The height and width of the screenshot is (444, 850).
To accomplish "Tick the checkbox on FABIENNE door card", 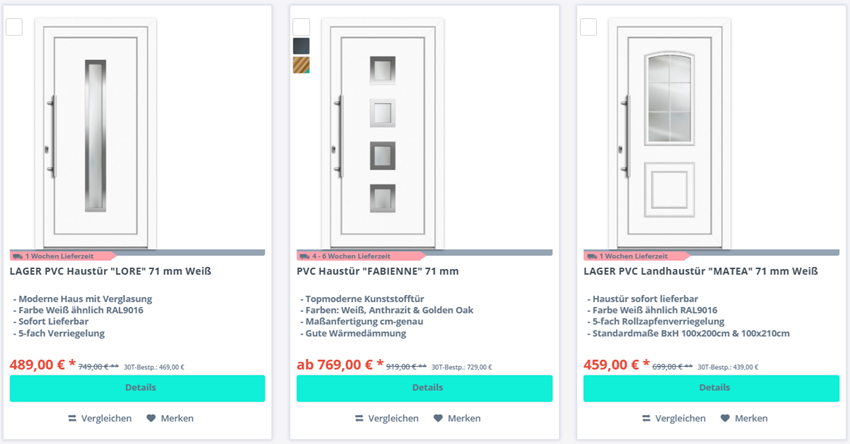I will [301, 26].
